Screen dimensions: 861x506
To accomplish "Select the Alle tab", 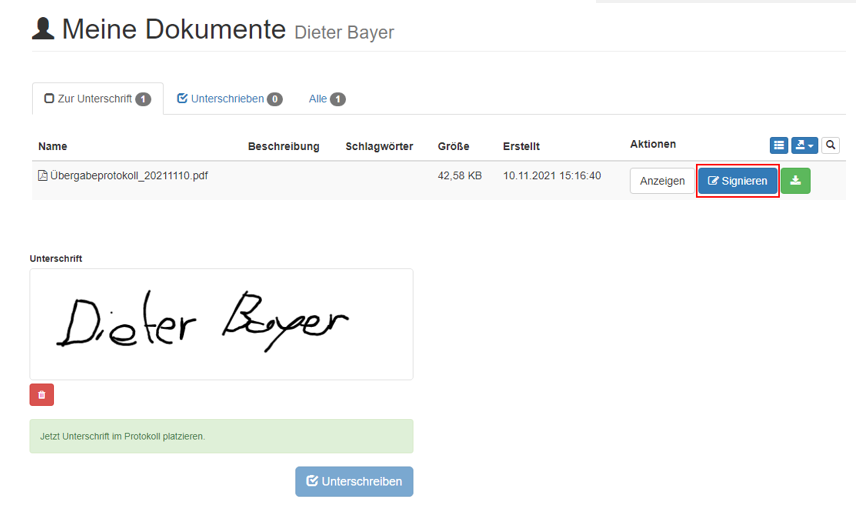I will (326, 99).
